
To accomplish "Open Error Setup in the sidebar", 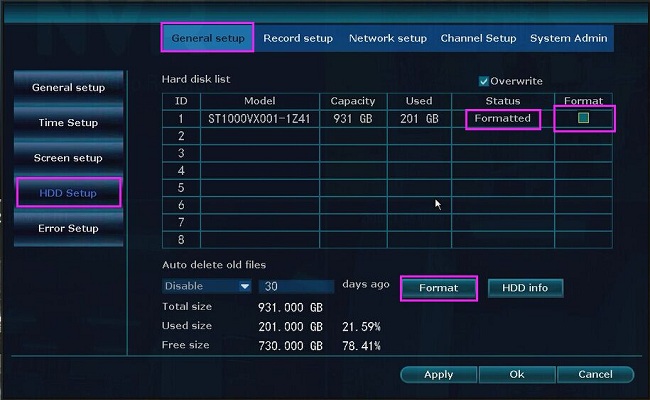I will (68, 228).
